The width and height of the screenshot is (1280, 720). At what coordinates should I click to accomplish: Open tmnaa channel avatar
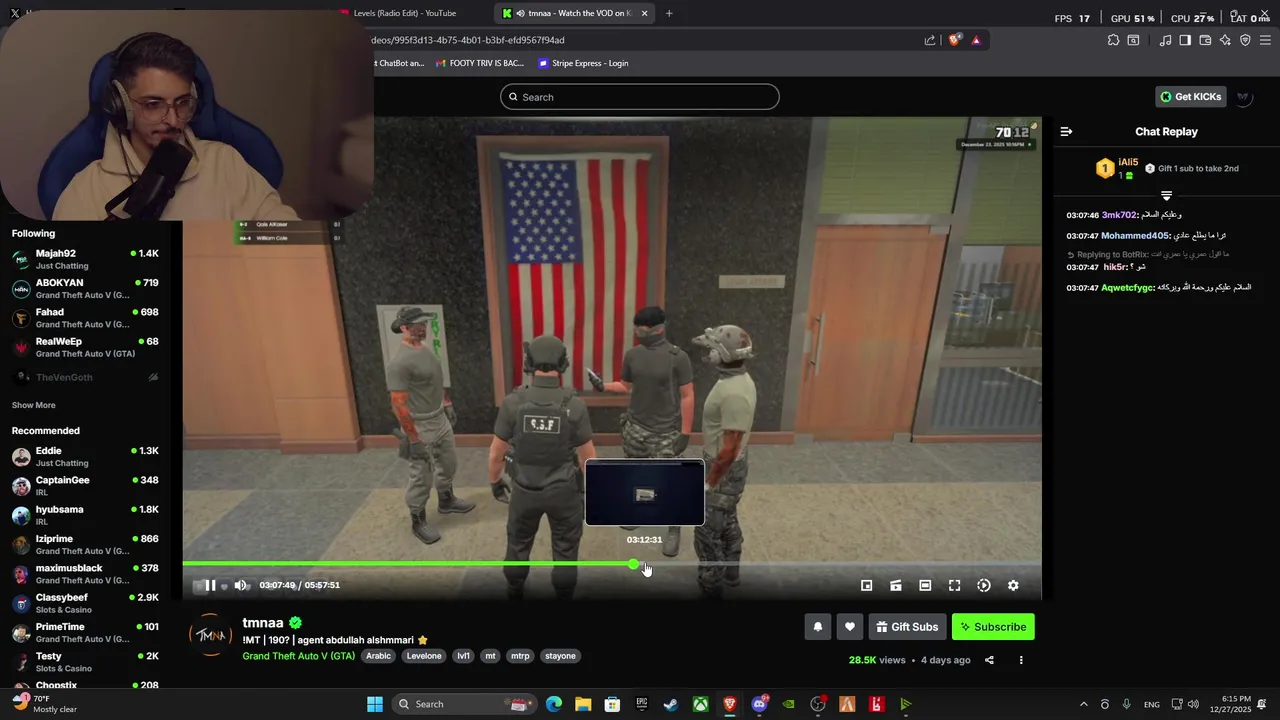coord(211,635)
